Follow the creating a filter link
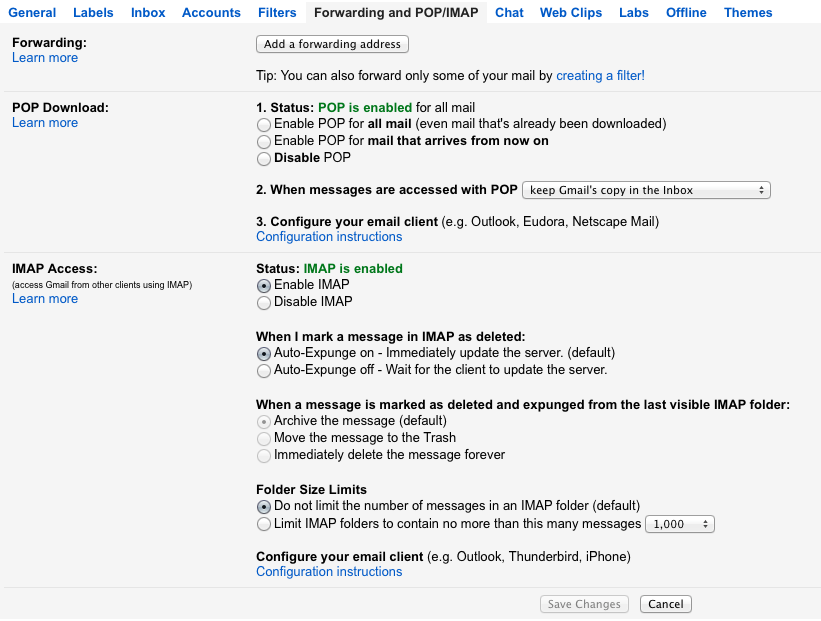This screenshot has width=821, height=621. pos(600,75)
